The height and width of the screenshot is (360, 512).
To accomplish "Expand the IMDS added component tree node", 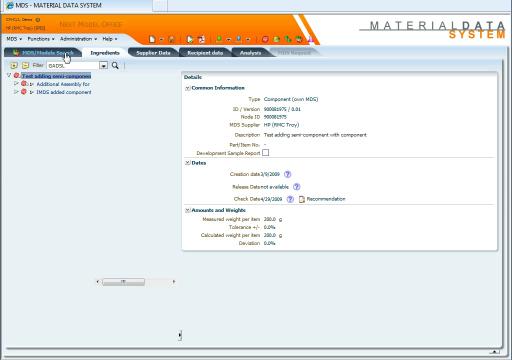I will point(16,92).
